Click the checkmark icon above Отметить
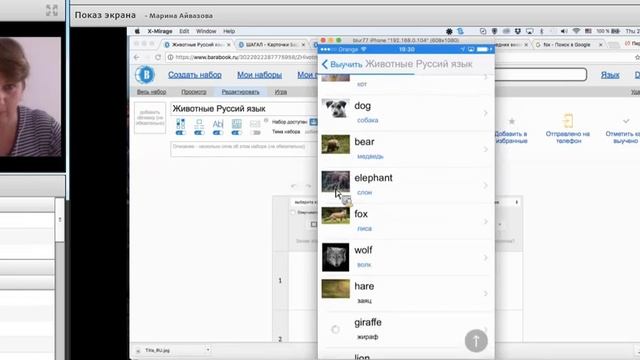640x360 pixels. pyautogui.click(x=626, y=121)
